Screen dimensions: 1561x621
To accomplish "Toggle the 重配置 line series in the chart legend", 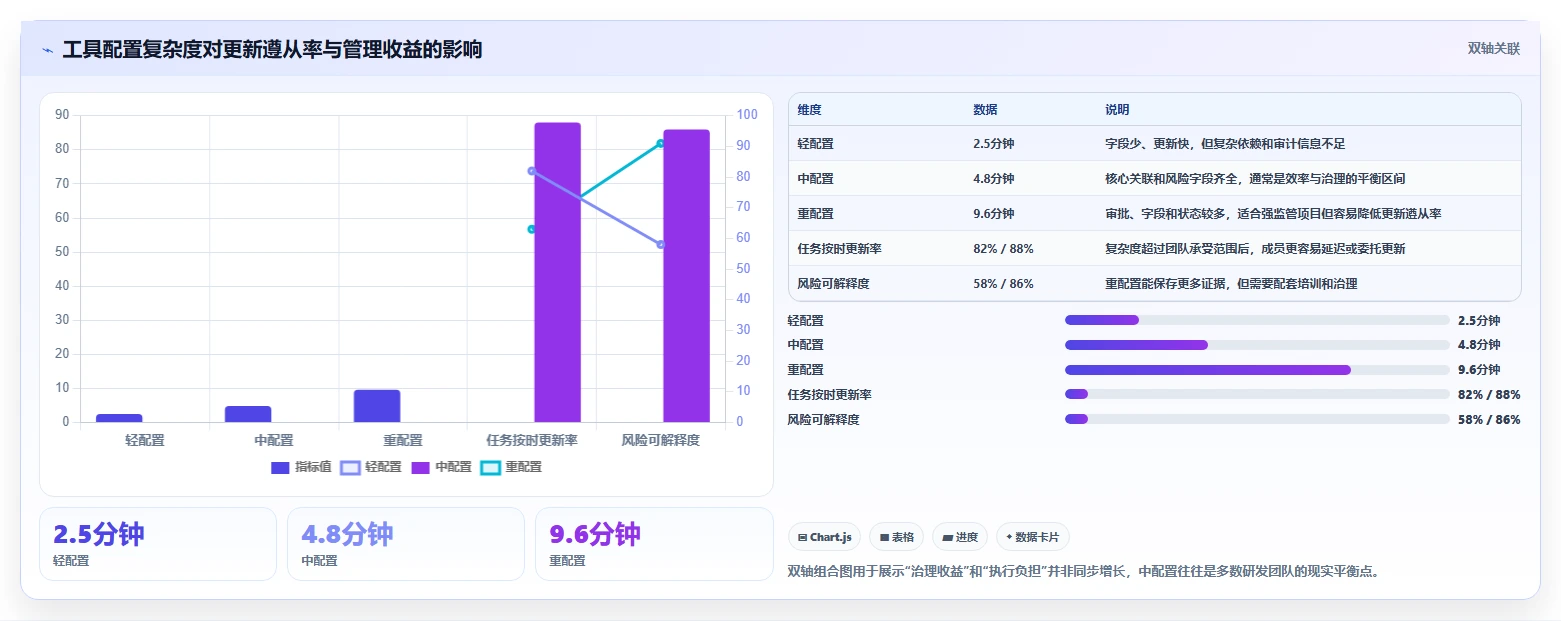I will pyautogui.click(x=511, y=467).
